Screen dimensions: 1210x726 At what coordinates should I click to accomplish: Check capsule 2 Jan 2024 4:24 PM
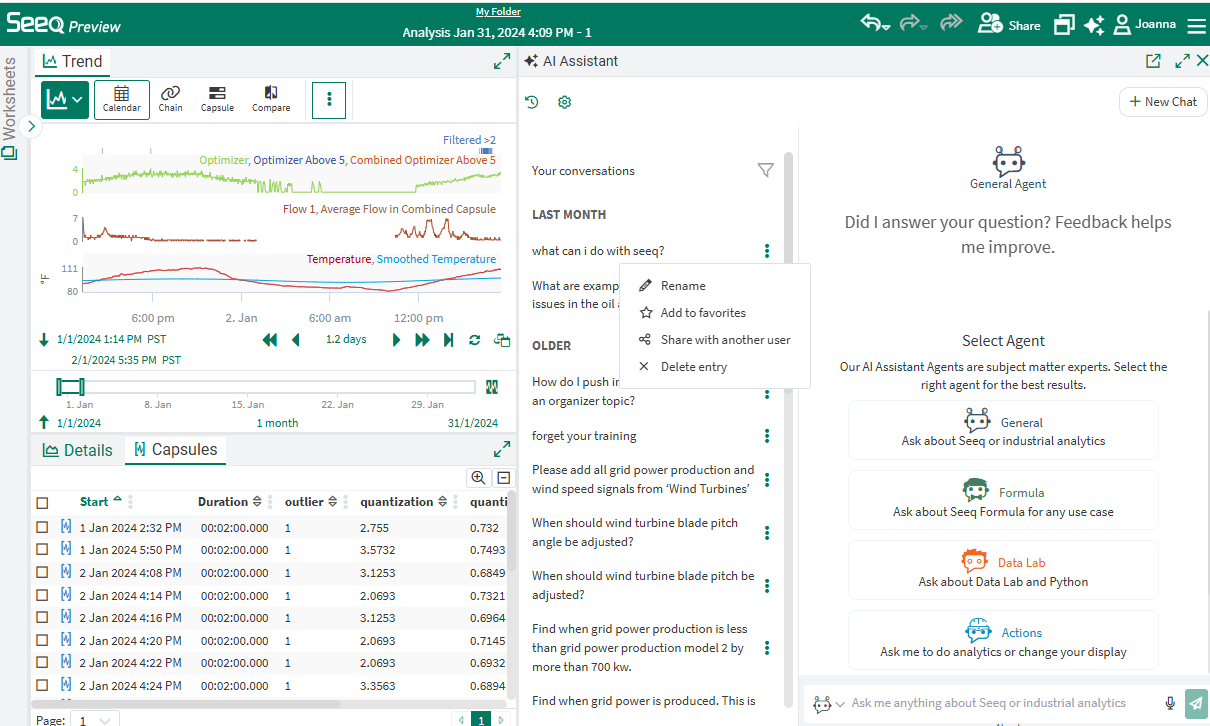click(x=42, y=685)
